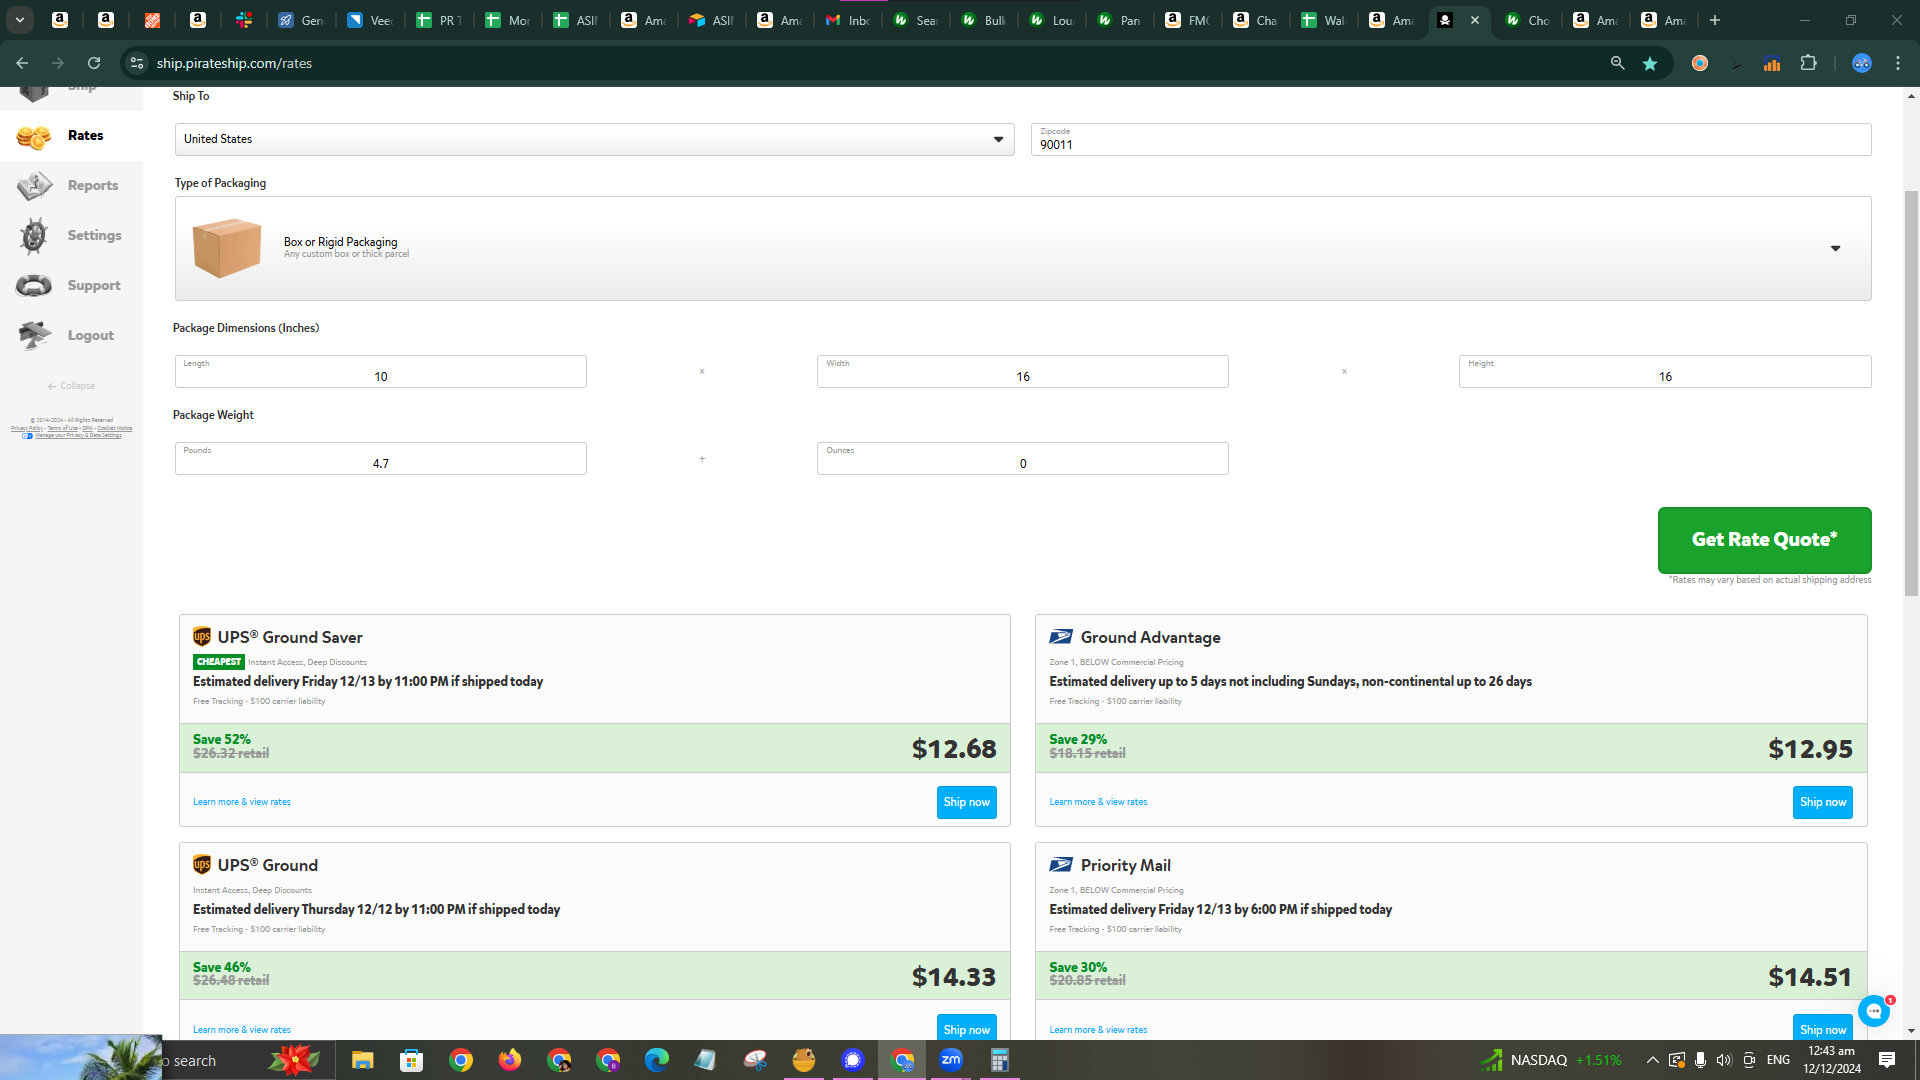1920x1080 pixels.
Task: Close the current Pirate Ship tab
Action: [x=1475, y=20]
